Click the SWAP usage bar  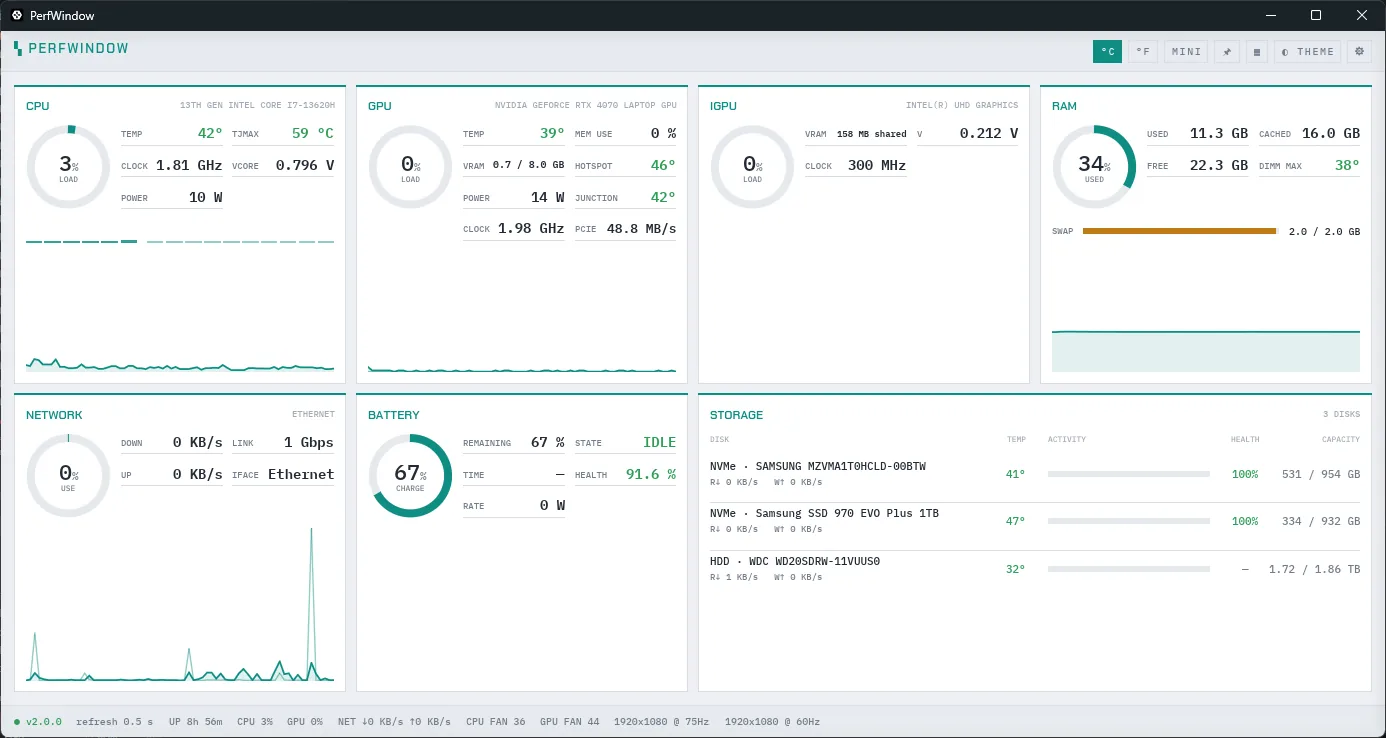pyautogui.click(x=1180, y=231)
